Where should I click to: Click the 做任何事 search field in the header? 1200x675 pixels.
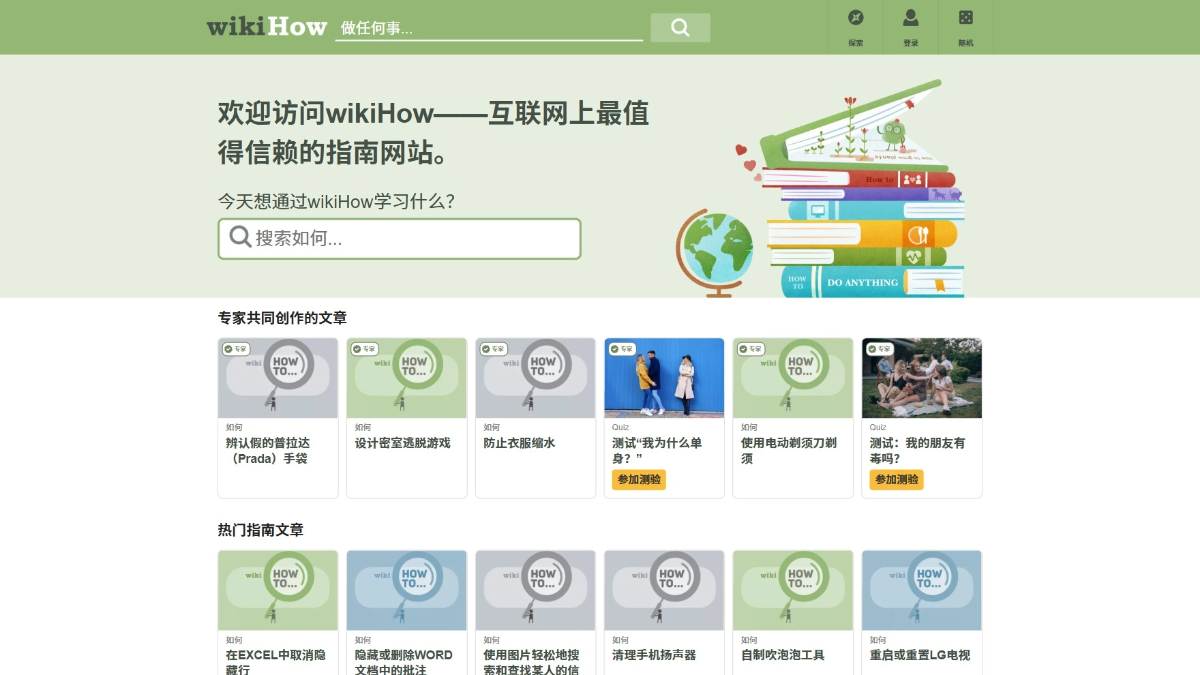coord(488,26)
